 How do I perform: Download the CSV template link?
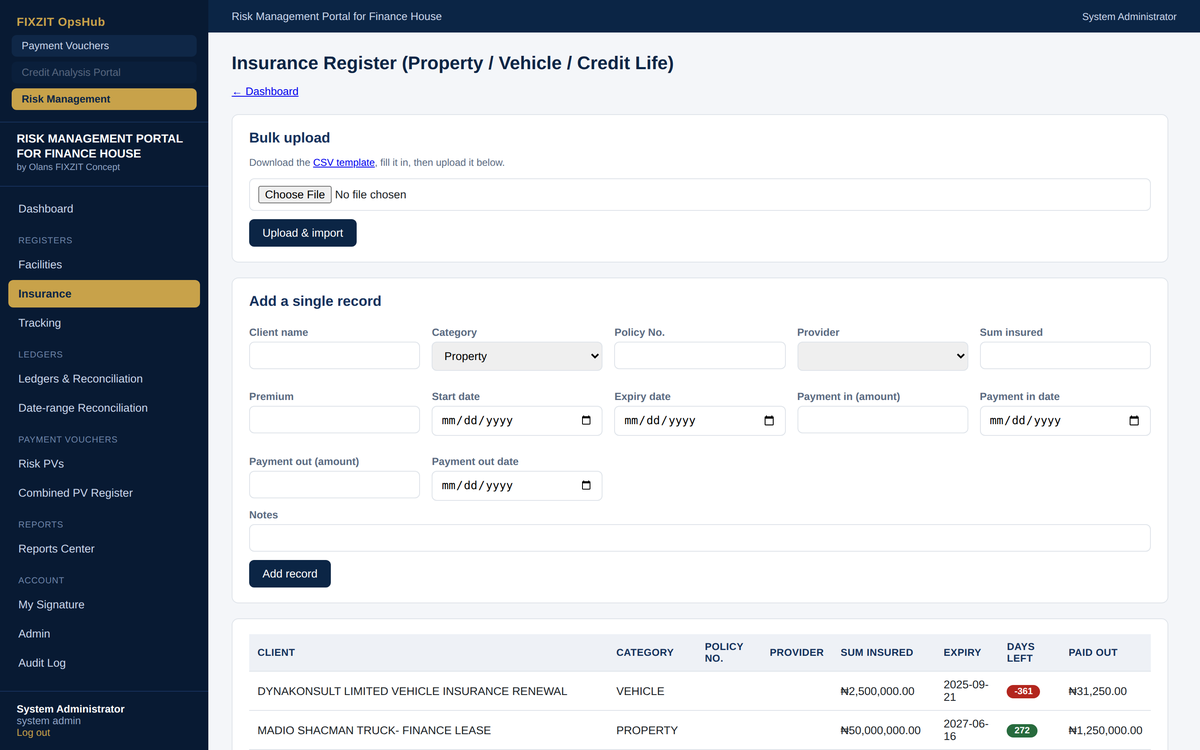click(x=344, y=162)
